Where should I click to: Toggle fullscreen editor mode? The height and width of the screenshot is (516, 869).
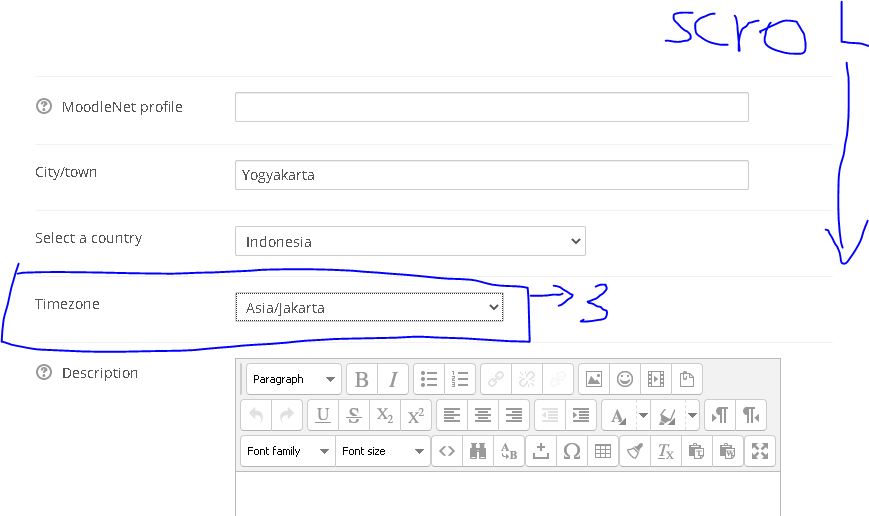tap(760, 451)
